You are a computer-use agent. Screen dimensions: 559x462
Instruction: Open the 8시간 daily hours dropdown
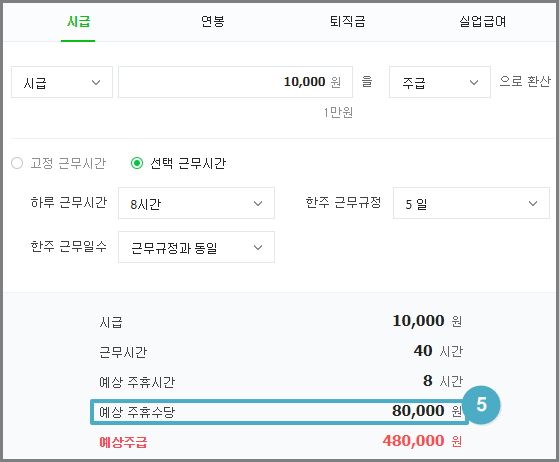tap(196, 203)
